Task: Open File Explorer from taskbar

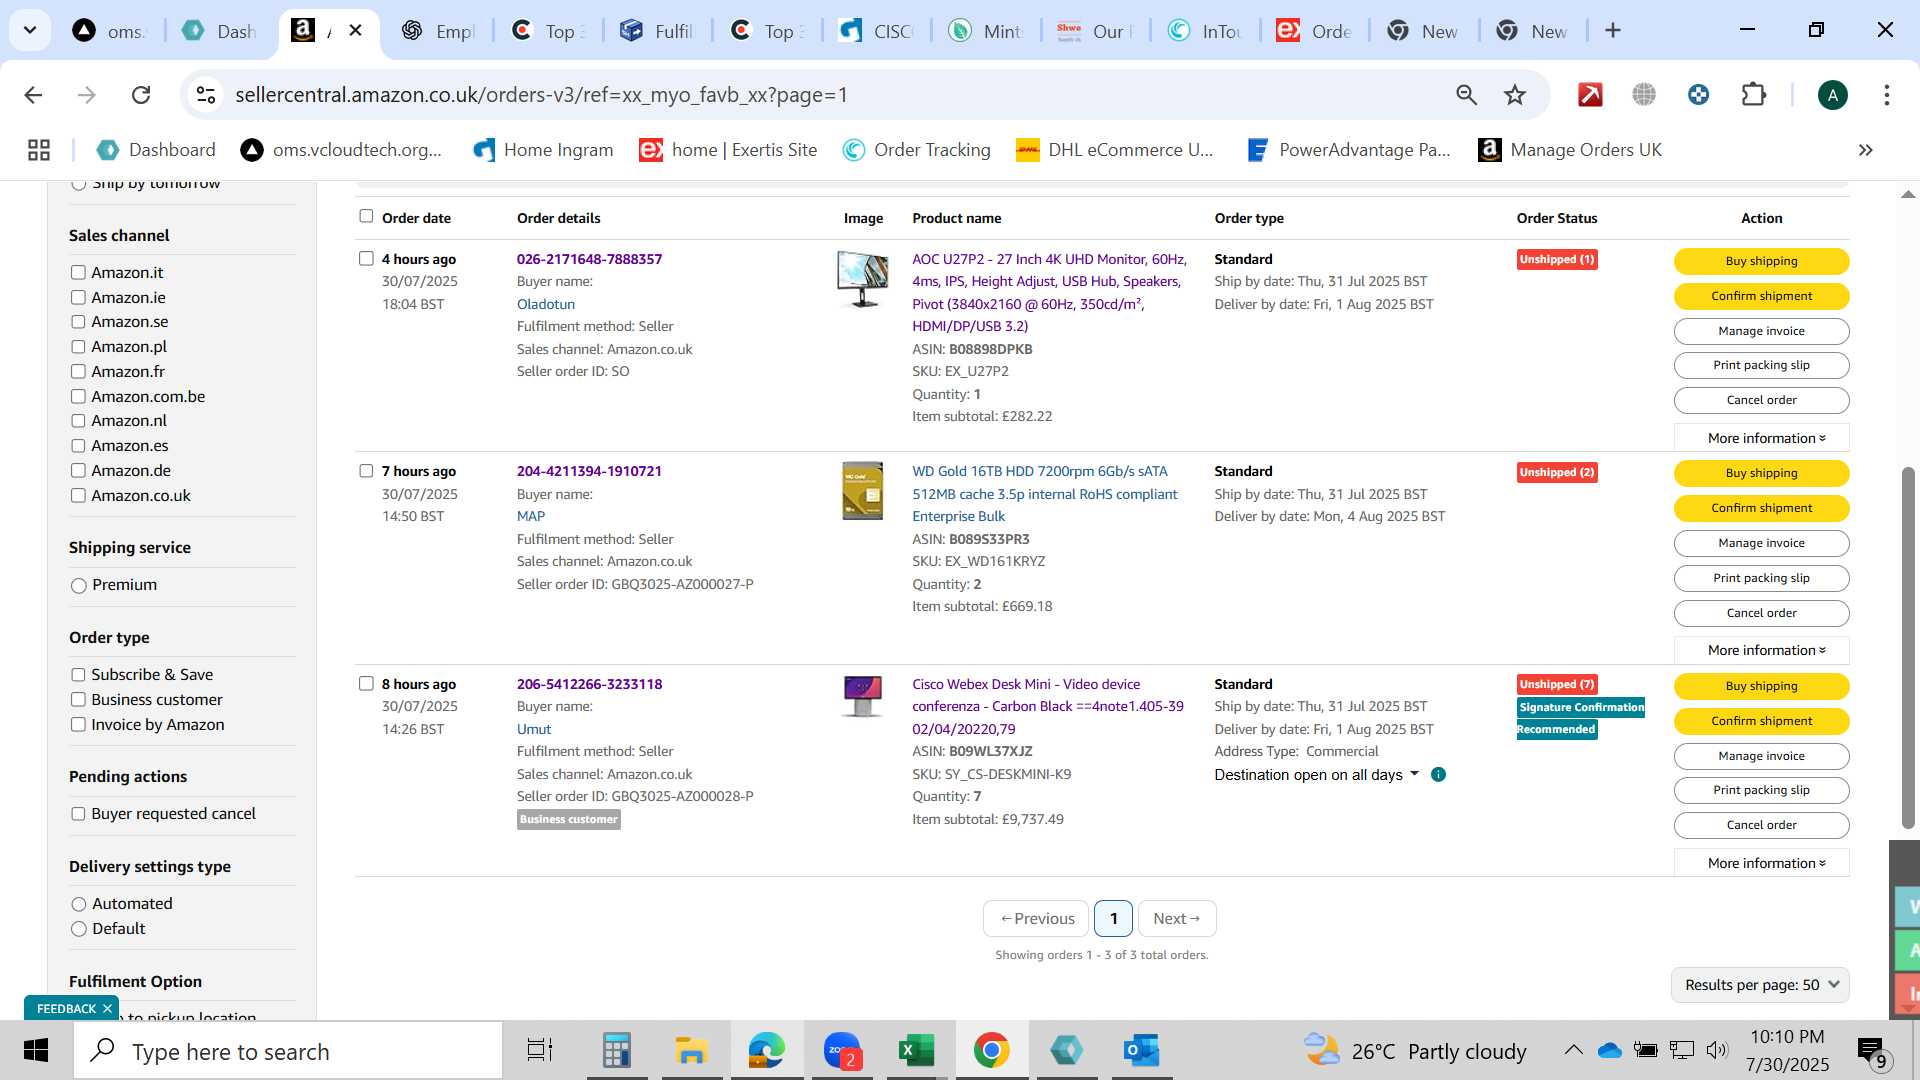Action: click(x=691, y=1051)
